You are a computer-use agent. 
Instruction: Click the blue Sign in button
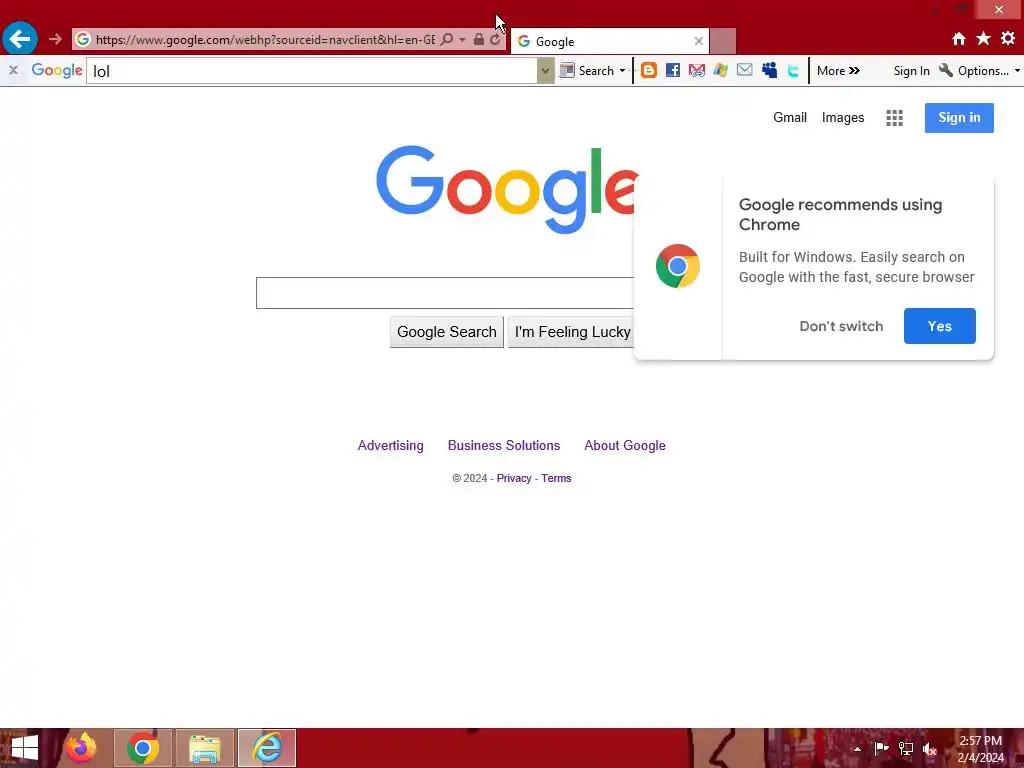coord(959,118)
